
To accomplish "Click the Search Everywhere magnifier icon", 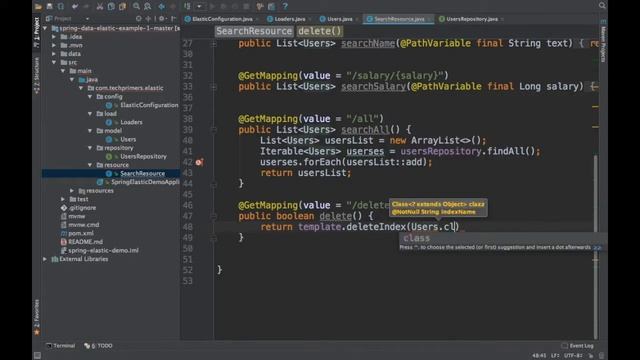I will click(x=602, y=5).
